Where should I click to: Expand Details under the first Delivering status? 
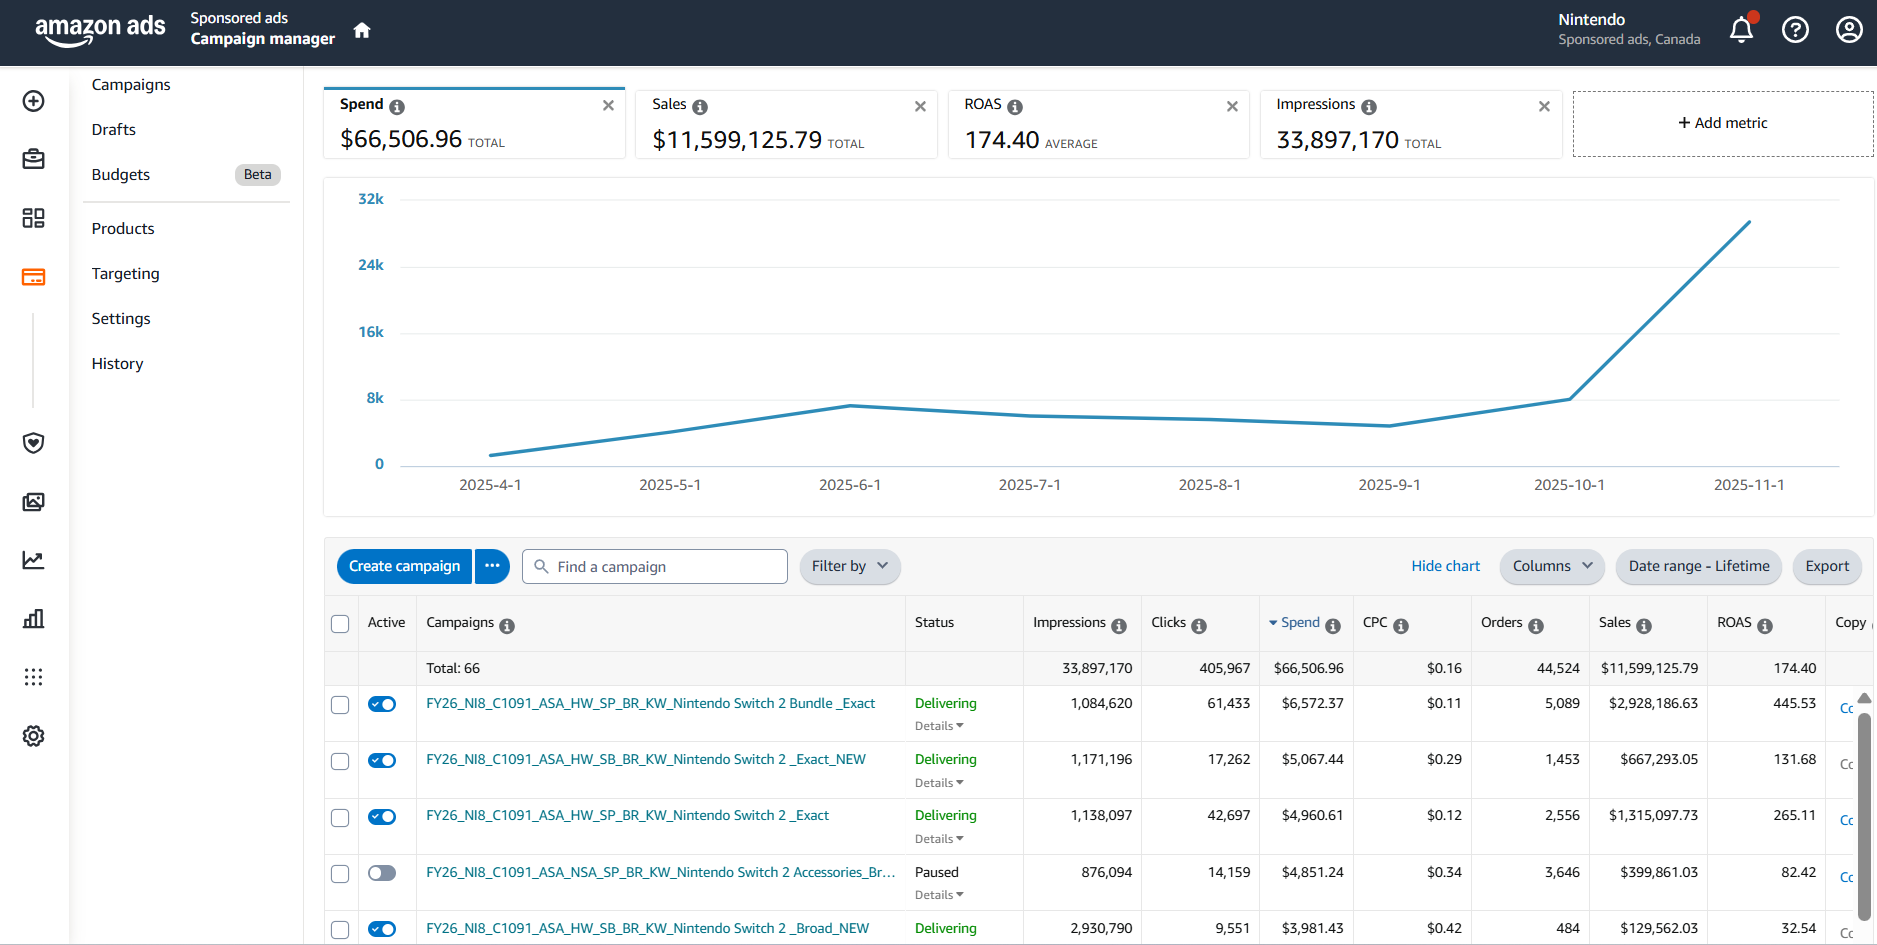point(939,726)
